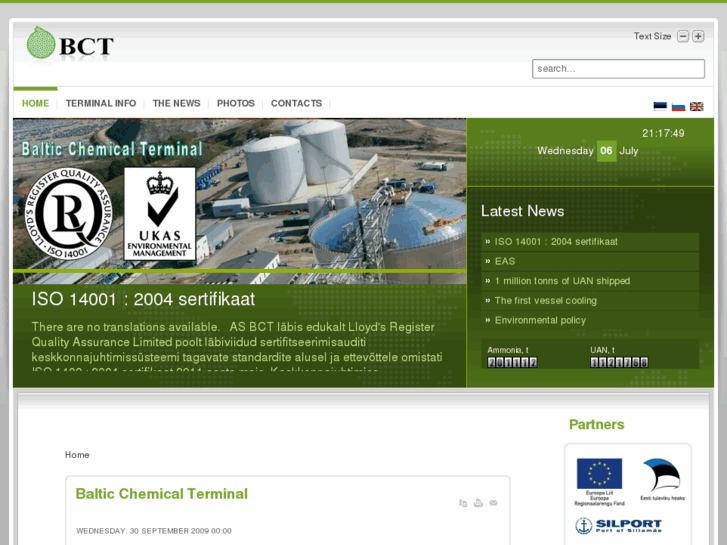Click the Home breadcrumb
The width and height of the screenshot is (727, 545).
point(77,455)
